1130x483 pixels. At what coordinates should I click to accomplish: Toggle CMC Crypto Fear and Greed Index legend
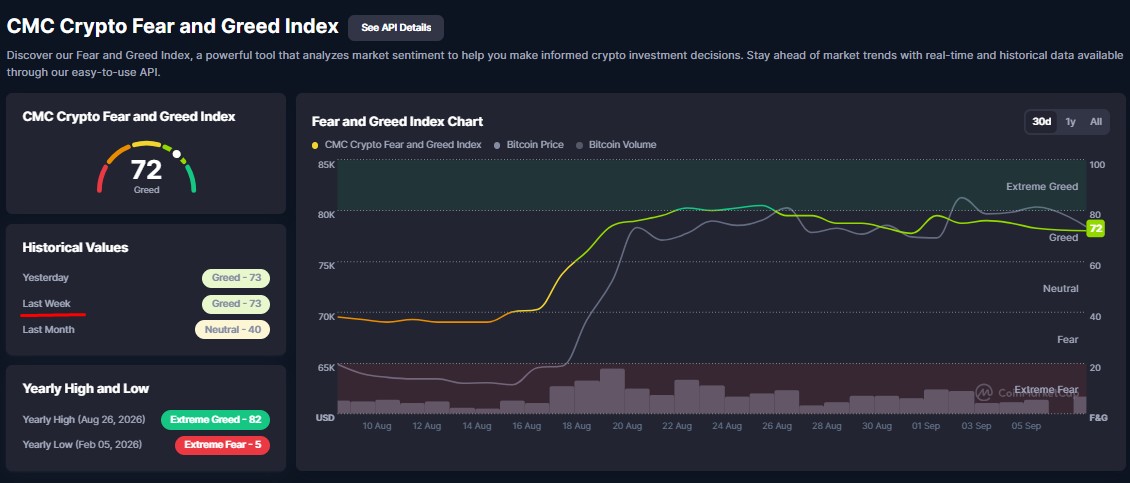(396, 145)
